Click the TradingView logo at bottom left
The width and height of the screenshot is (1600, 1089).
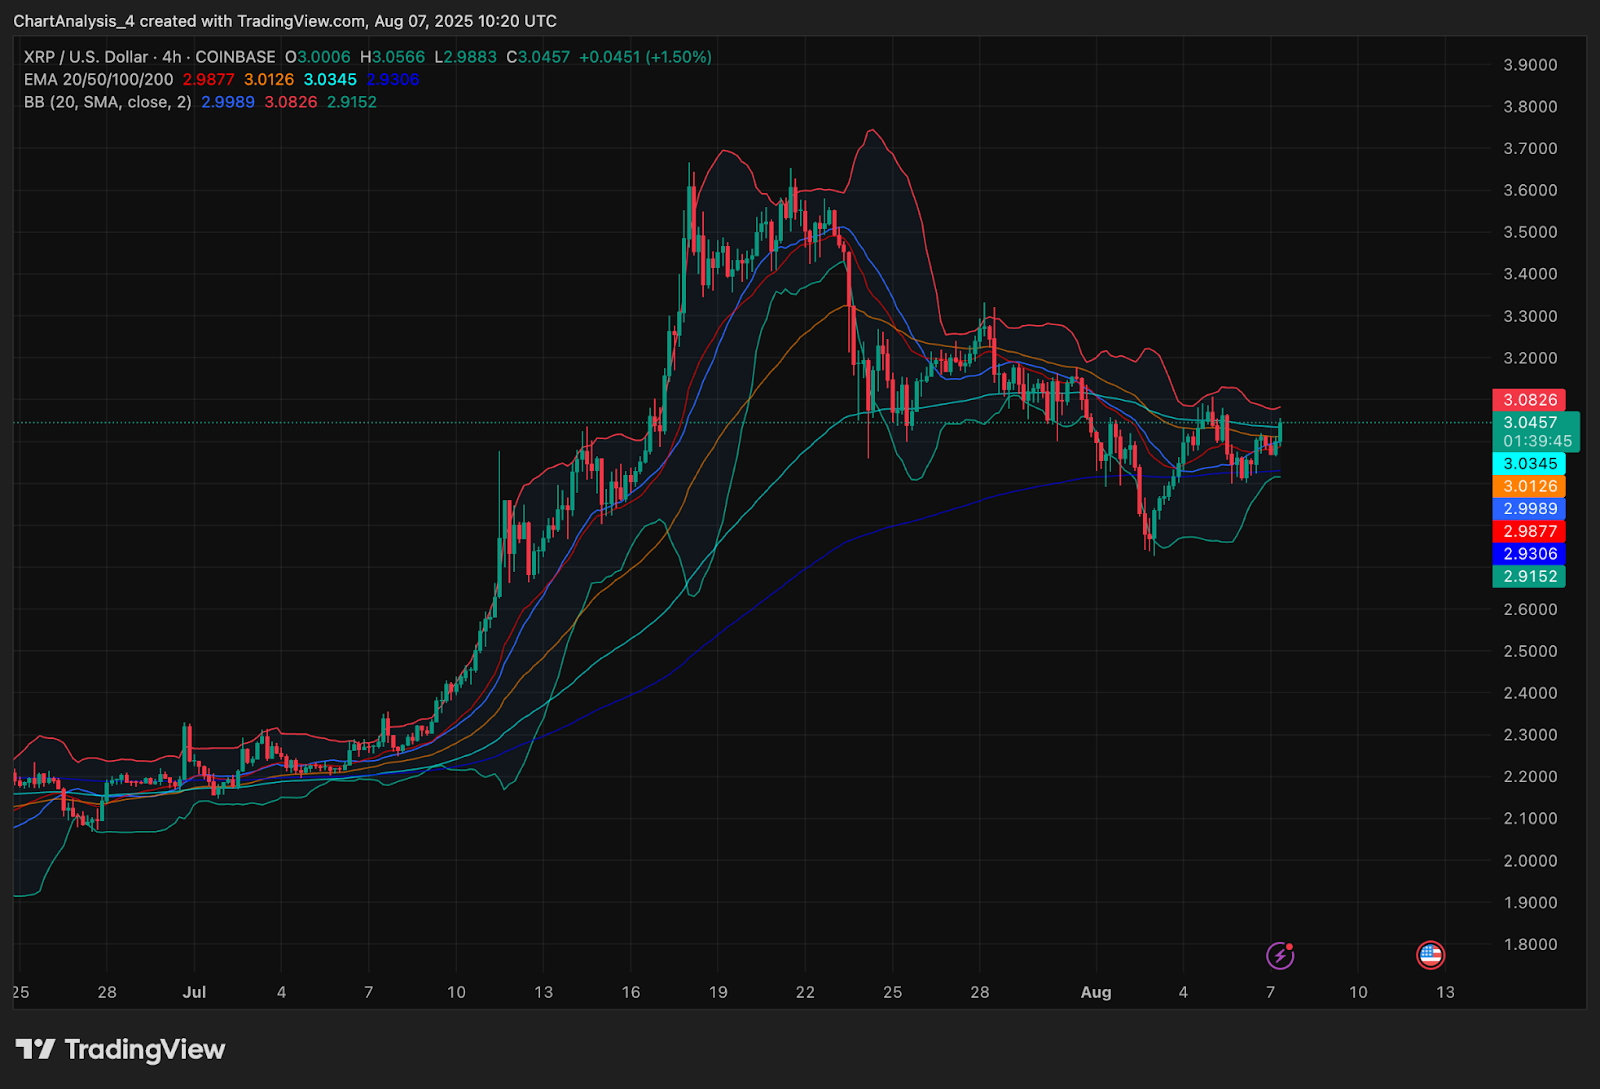click(120, 1049)
